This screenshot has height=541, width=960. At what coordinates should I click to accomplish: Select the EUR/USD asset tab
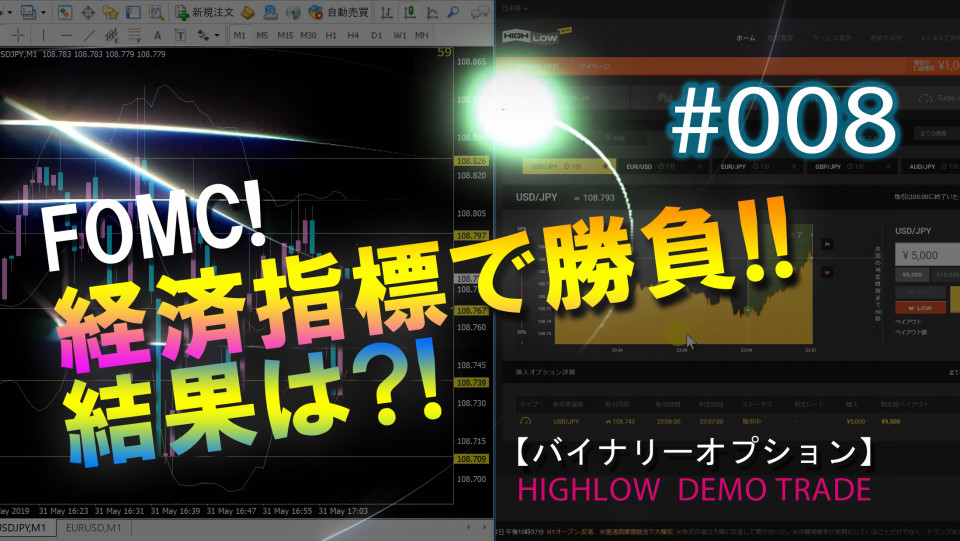coord(664,166)
